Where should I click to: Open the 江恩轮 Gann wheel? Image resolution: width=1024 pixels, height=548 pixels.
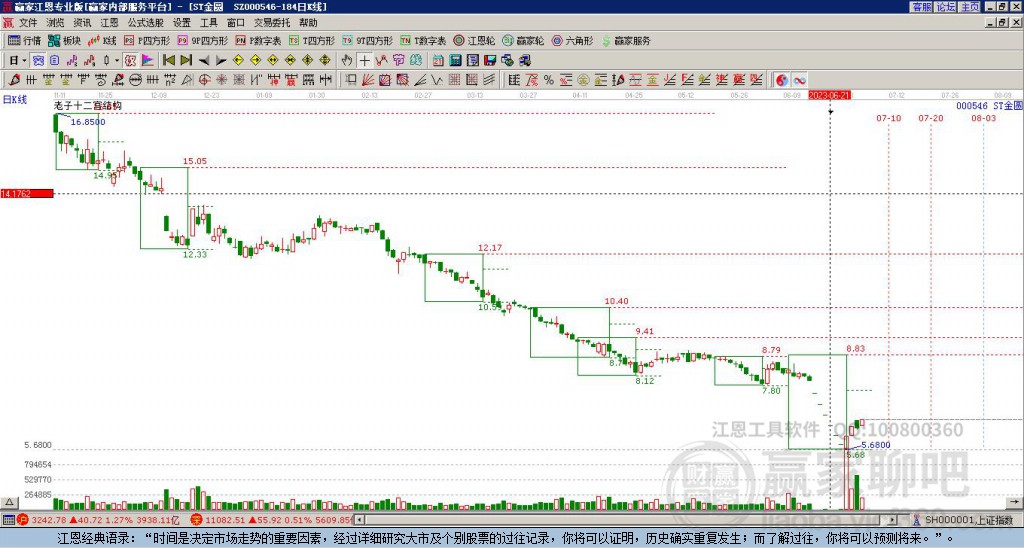click(x=474, y=40)
